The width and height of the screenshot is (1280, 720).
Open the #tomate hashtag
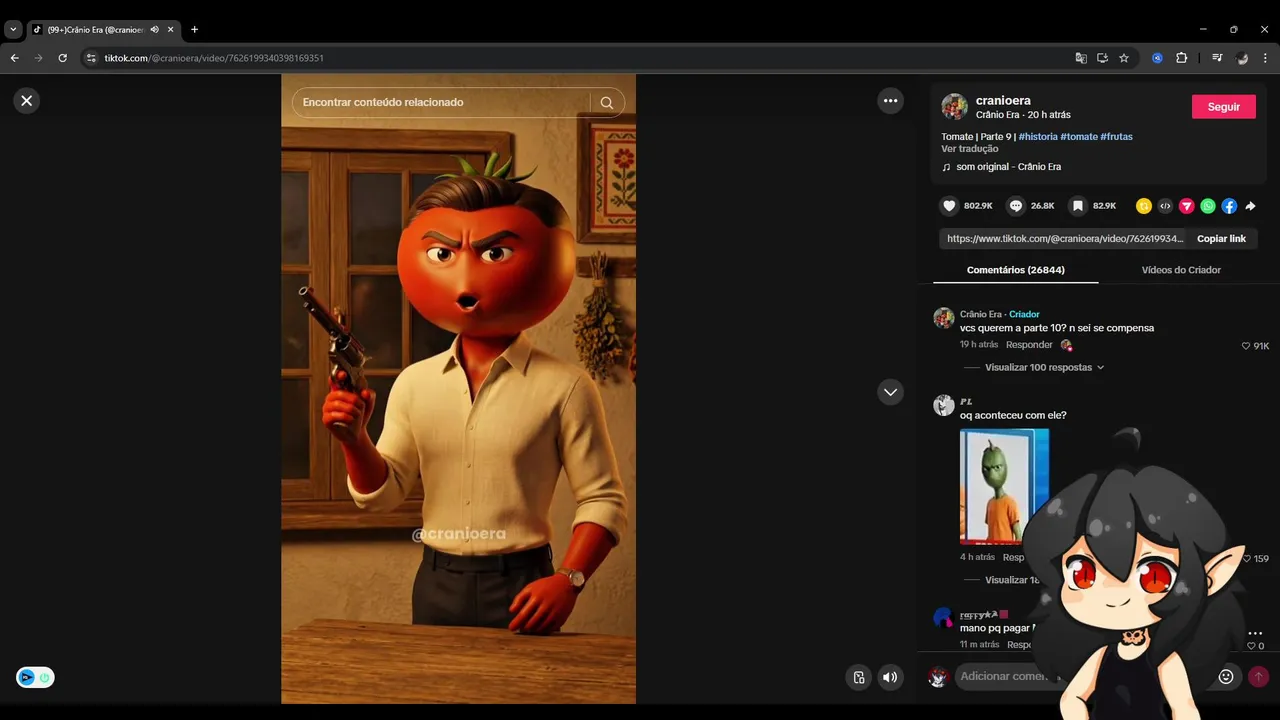coord(1079,136)
